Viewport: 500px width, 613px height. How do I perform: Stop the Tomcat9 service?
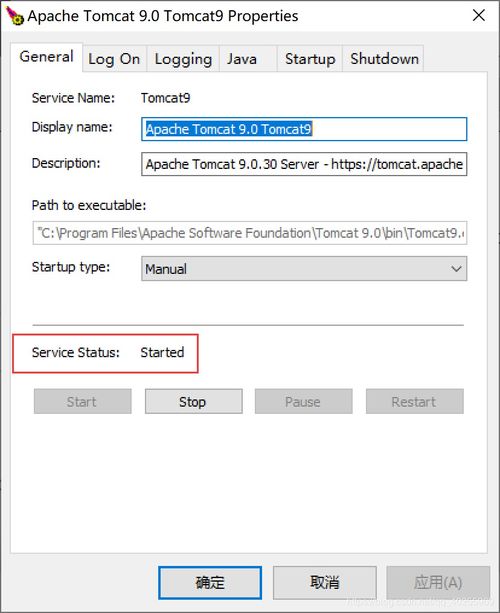[x=194, y=401]
